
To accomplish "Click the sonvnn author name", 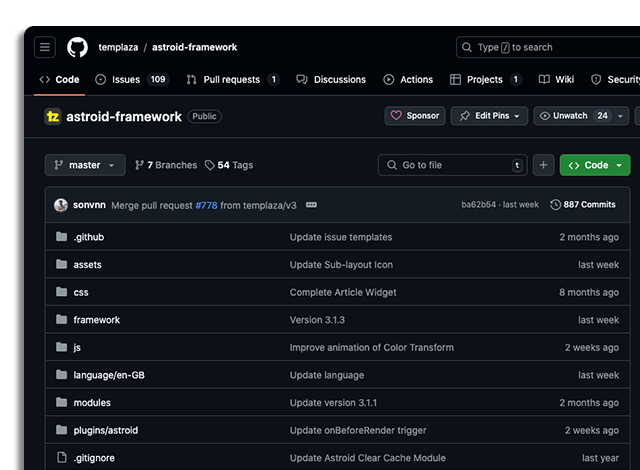I will click(89, 205).
